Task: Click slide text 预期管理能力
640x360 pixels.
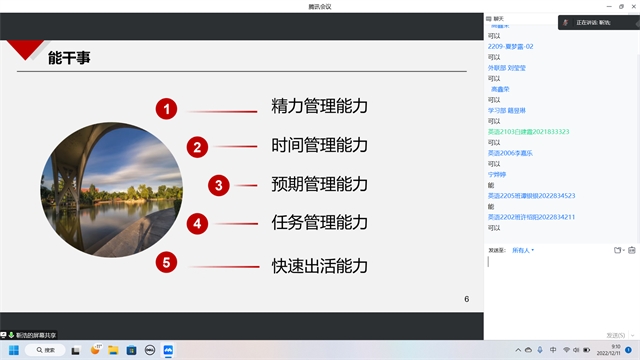Action: click(320, 184)
